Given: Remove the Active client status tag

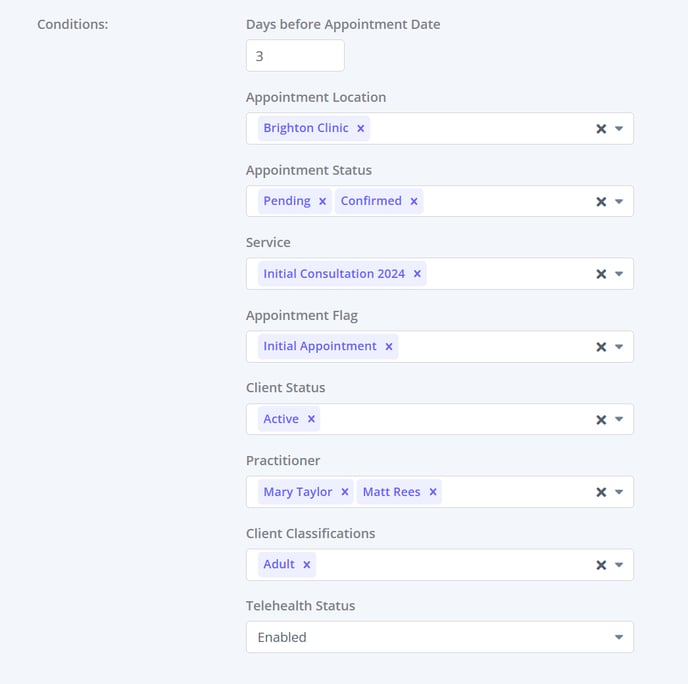Looking at the screenshot, I should click(x=311, y=419).
